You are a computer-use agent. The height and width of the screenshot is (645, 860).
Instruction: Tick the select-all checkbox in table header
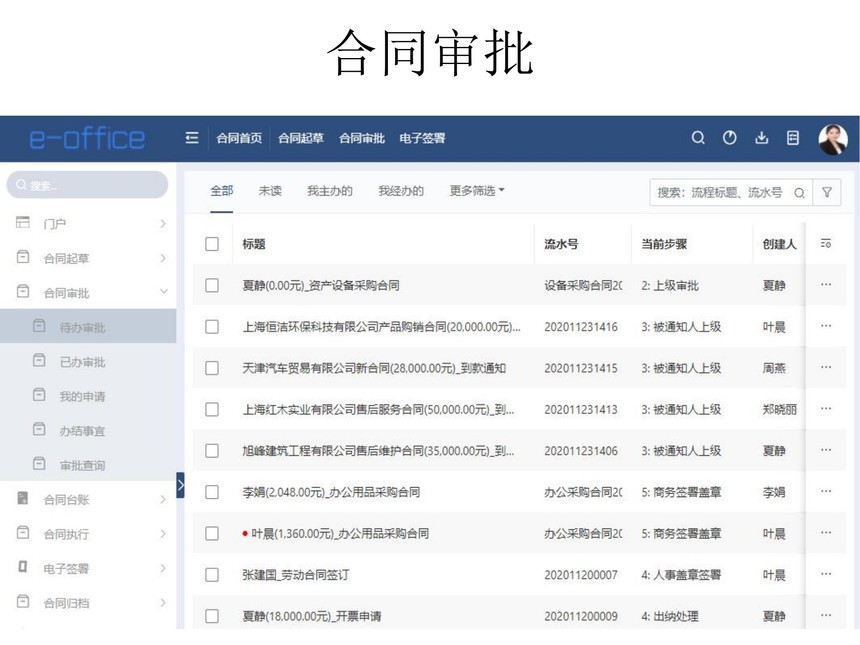tap(212, 244)
